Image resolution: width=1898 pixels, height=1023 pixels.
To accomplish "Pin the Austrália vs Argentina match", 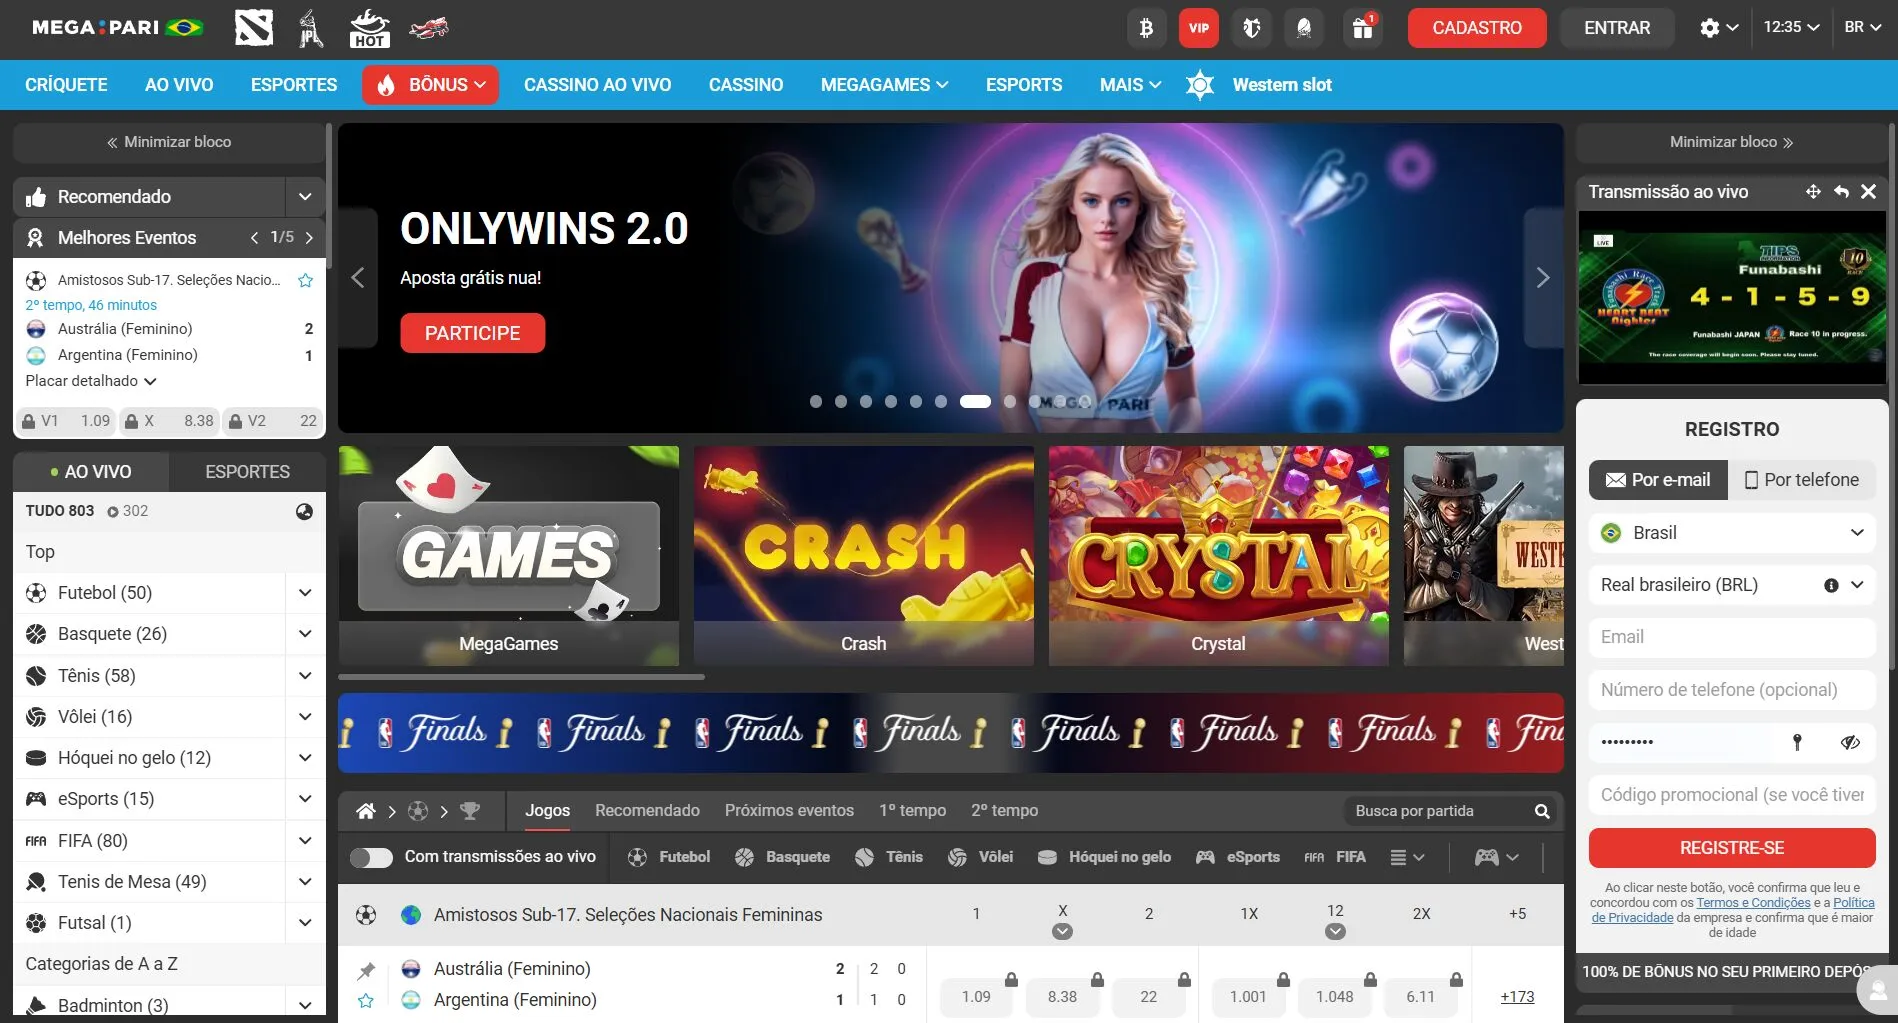I will pos(366,970).
